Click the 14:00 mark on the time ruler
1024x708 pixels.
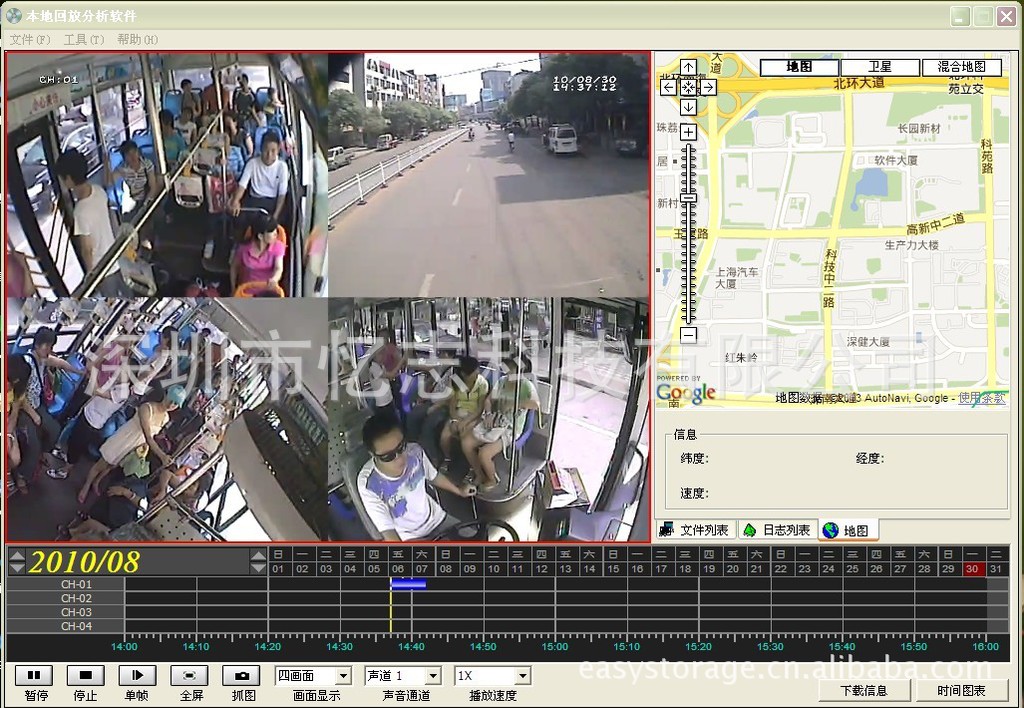click(124, 647)
